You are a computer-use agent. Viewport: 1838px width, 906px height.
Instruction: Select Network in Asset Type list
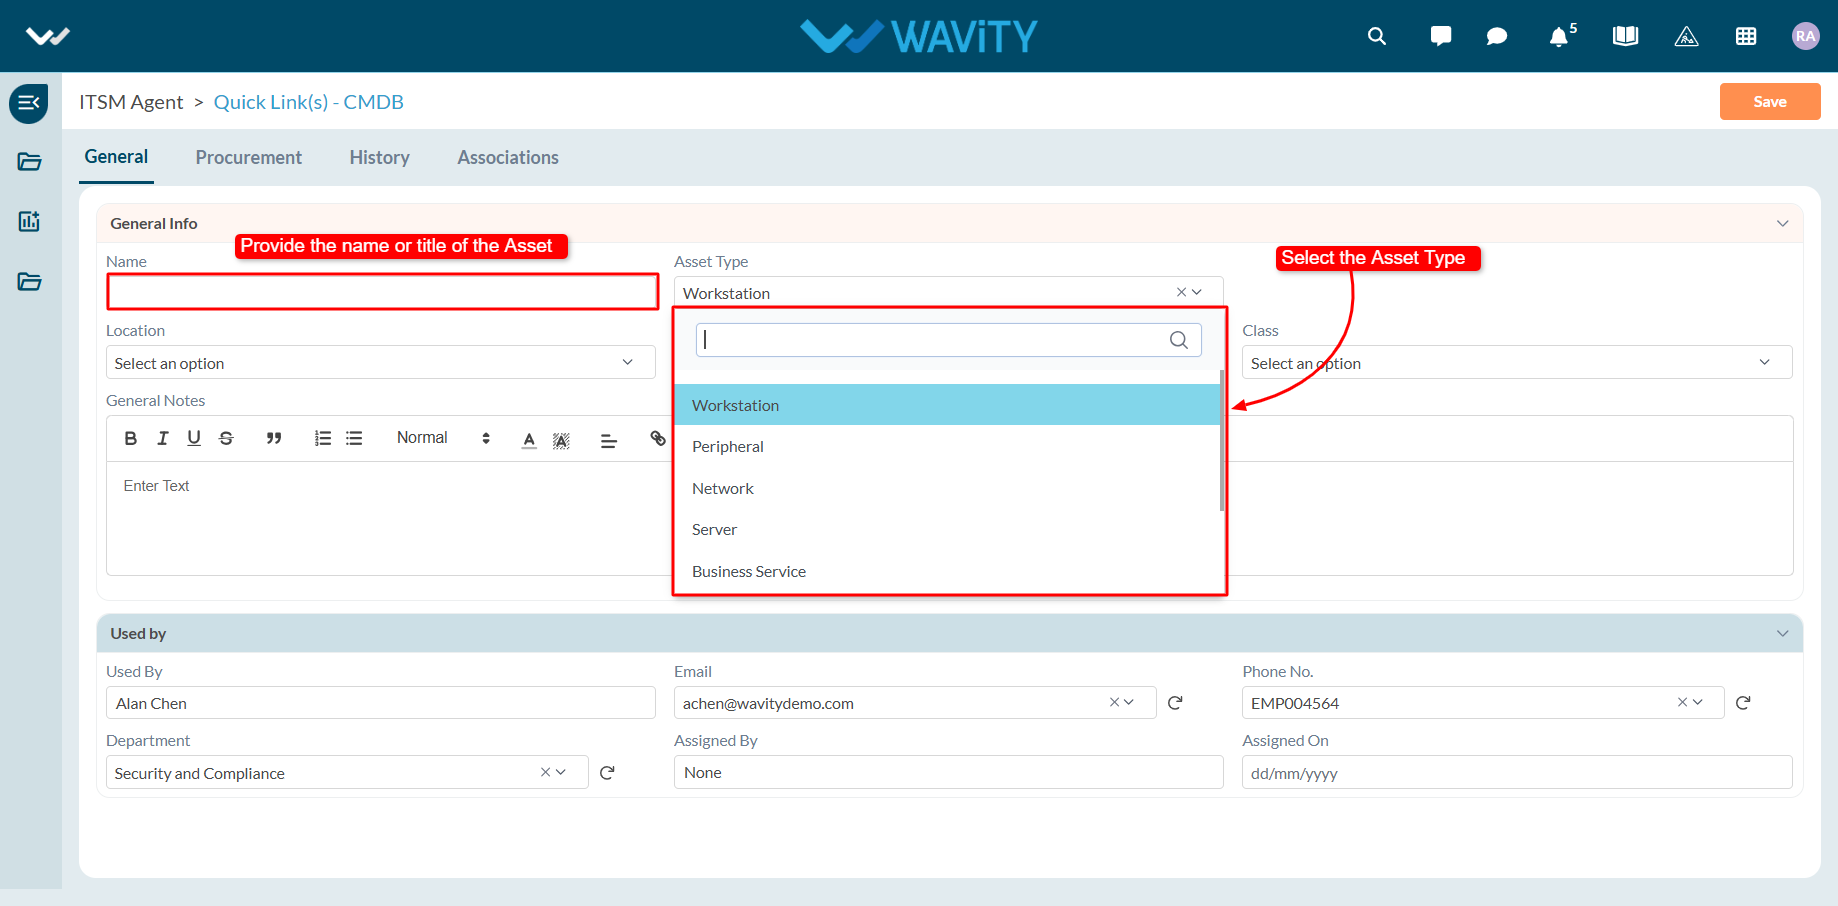pyautogui.click(x=947, y=488)
